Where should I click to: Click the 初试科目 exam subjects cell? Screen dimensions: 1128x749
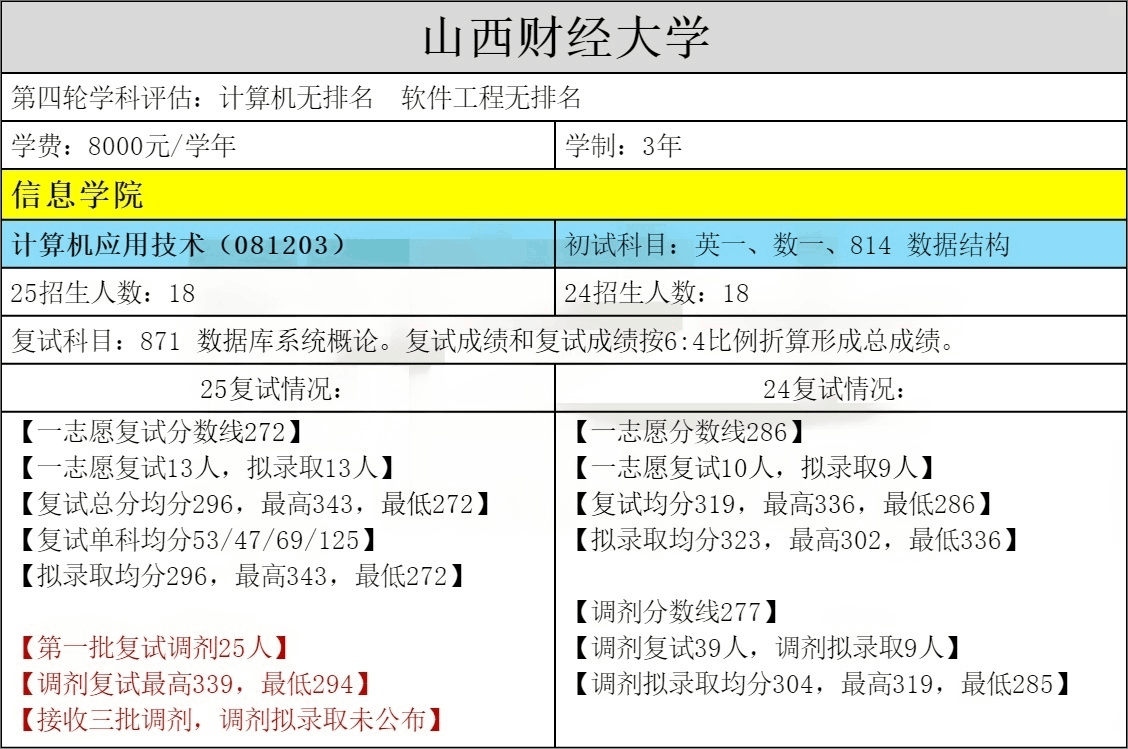[787, 244]
